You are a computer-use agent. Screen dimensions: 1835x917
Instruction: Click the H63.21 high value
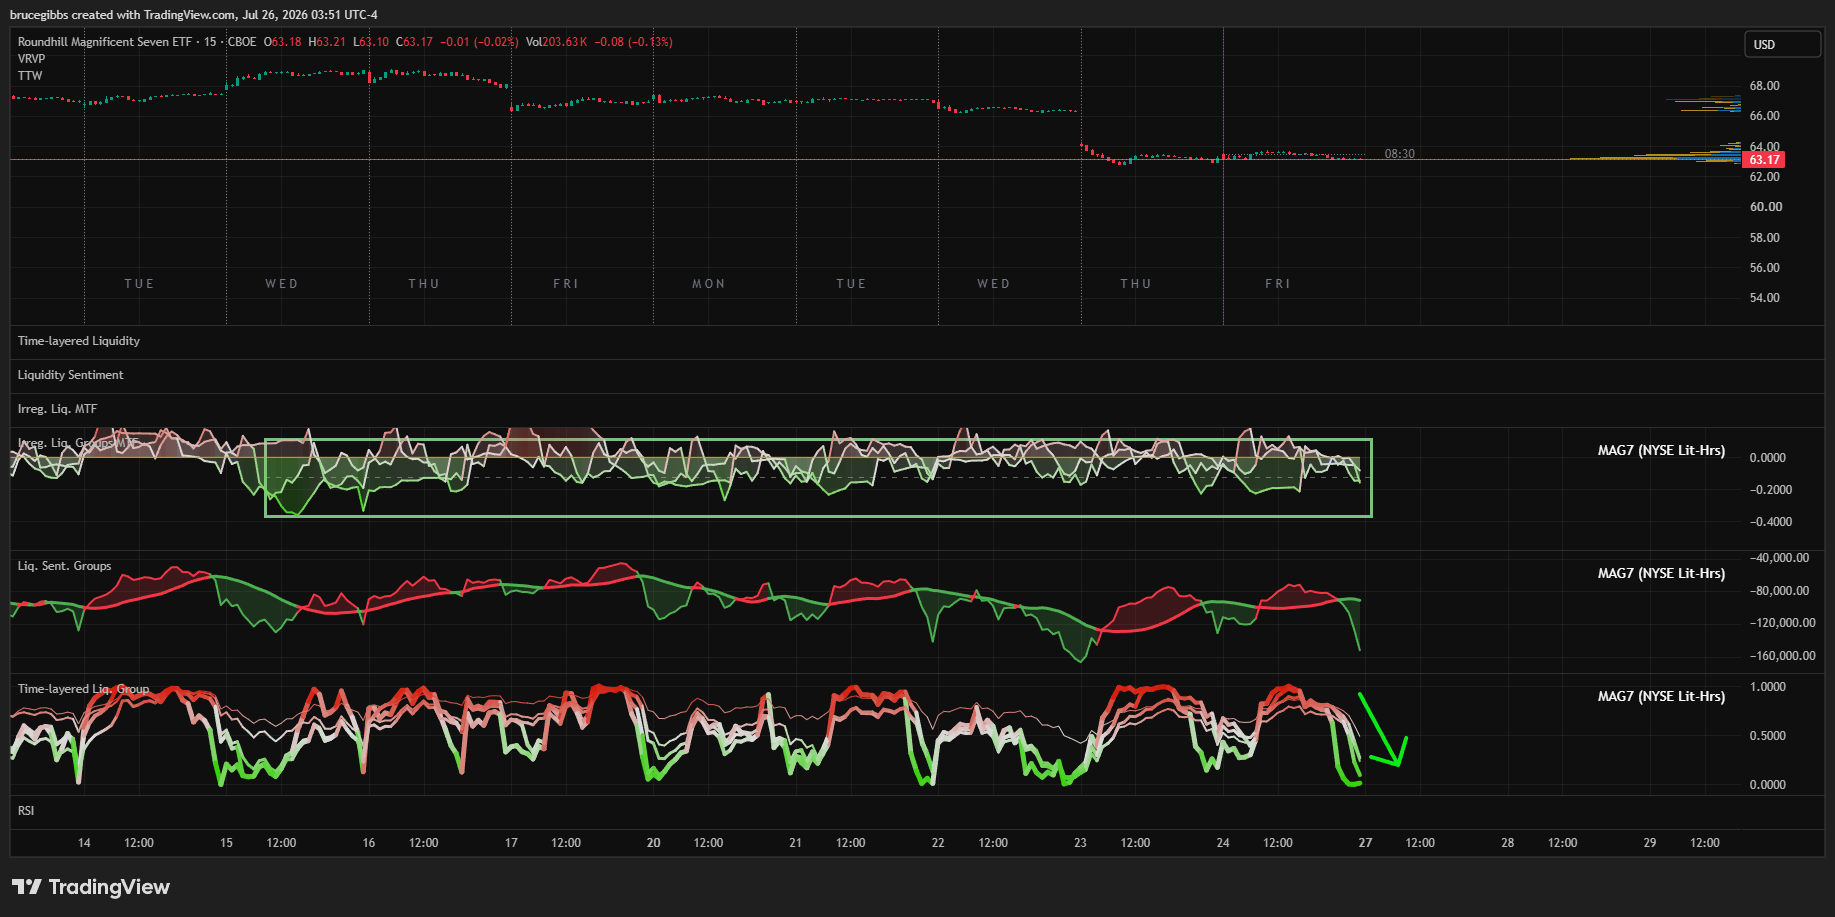click(x=327, y=42)
